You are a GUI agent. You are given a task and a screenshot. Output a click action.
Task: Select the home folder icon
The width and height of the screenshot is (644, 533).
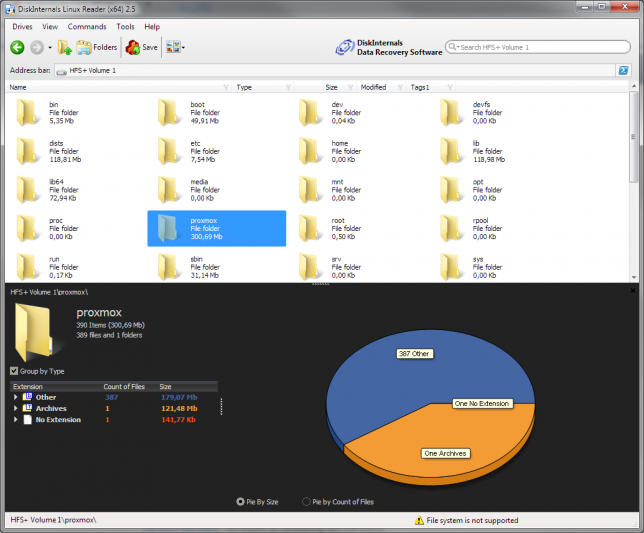(311, 151)
